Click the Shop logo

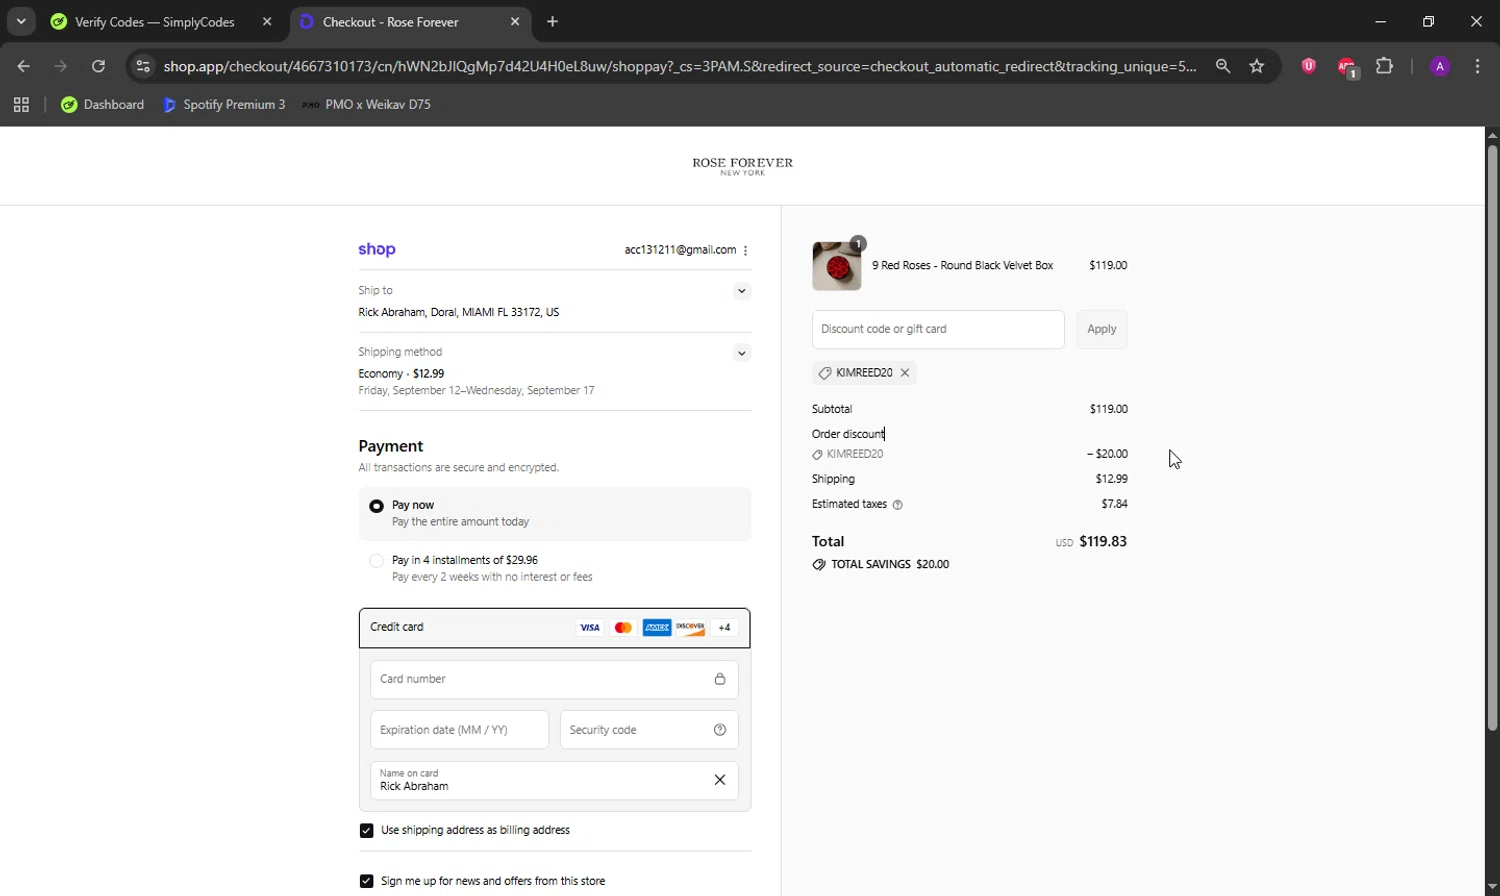(377, 249)
